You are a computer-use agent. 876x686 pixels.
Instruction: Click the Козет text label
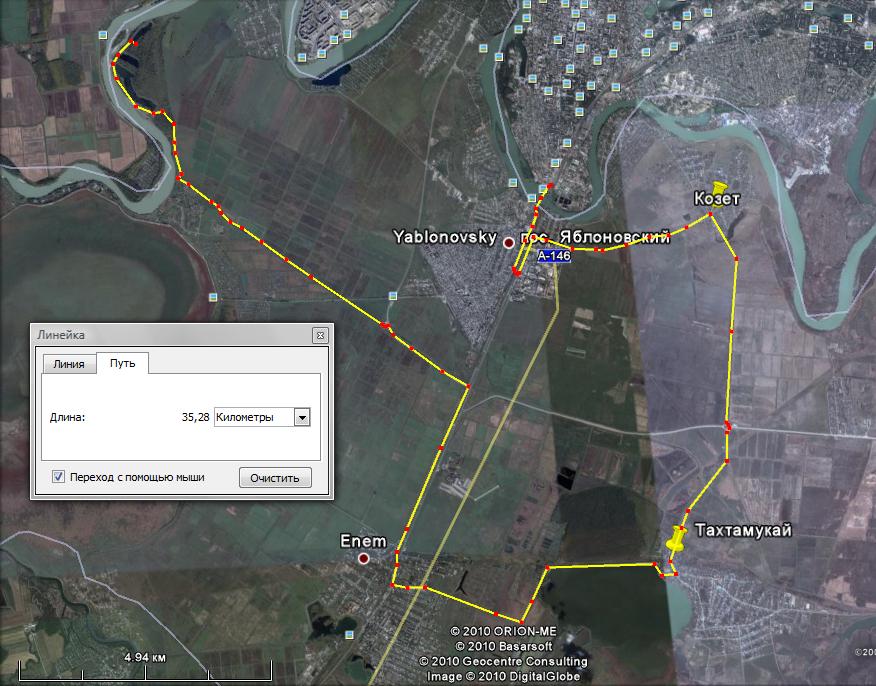pyautogui.click(x=717, y=199)
